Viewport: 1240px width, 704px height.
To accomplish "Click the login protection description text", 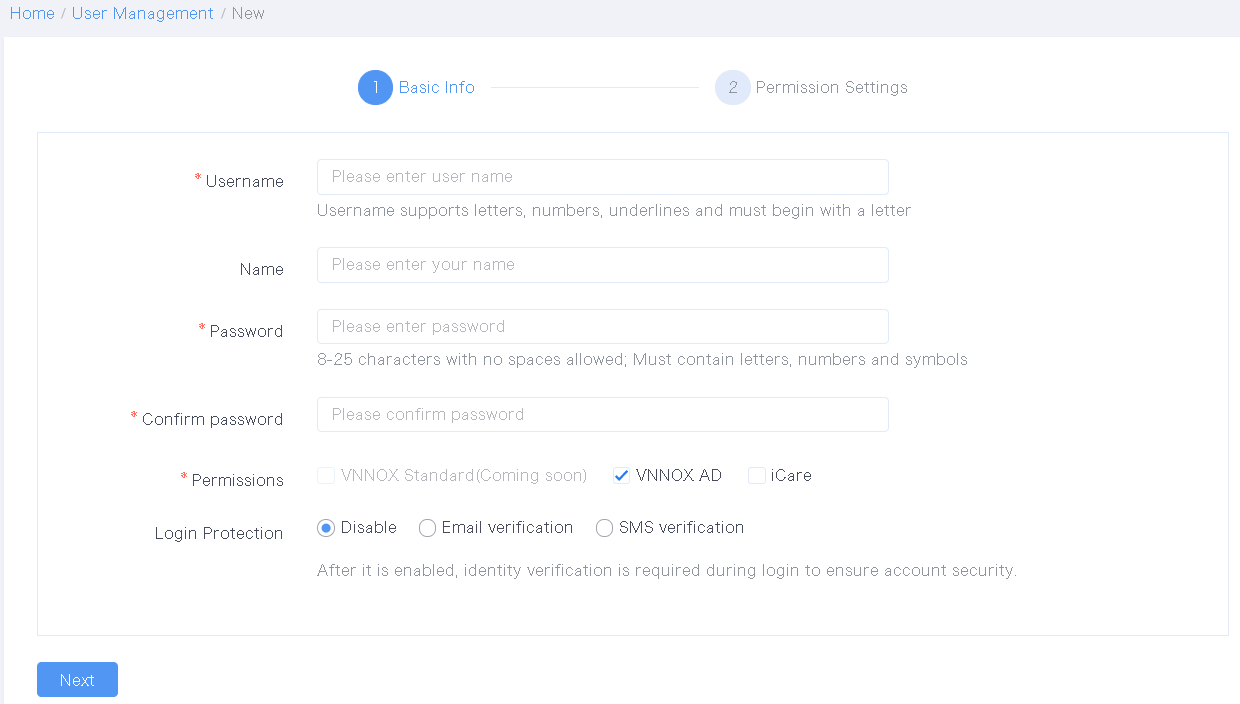I will [x=666, y=571].
